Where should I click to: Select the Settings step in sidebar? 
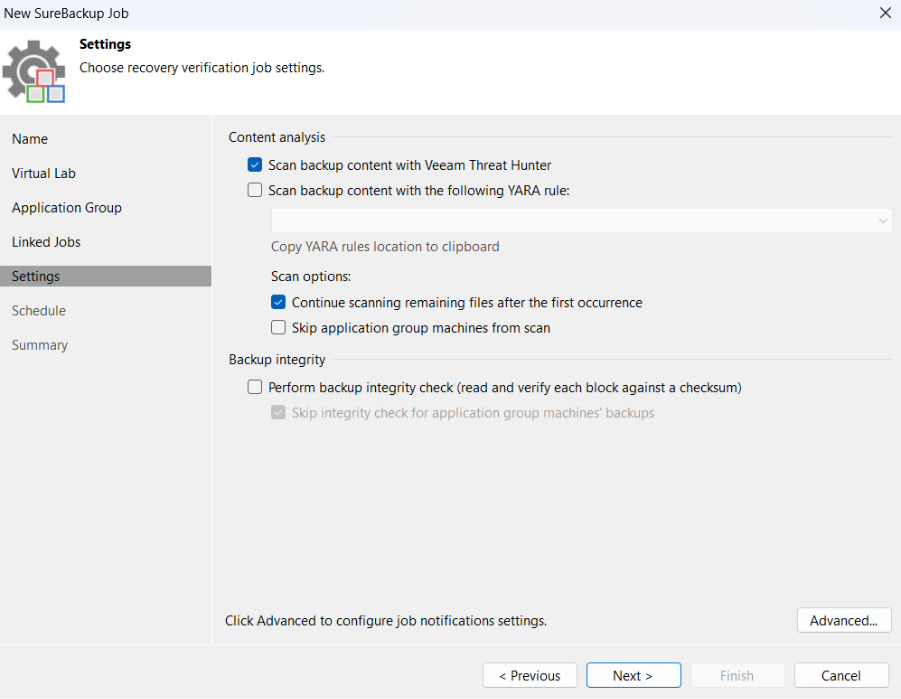point(36,276)
